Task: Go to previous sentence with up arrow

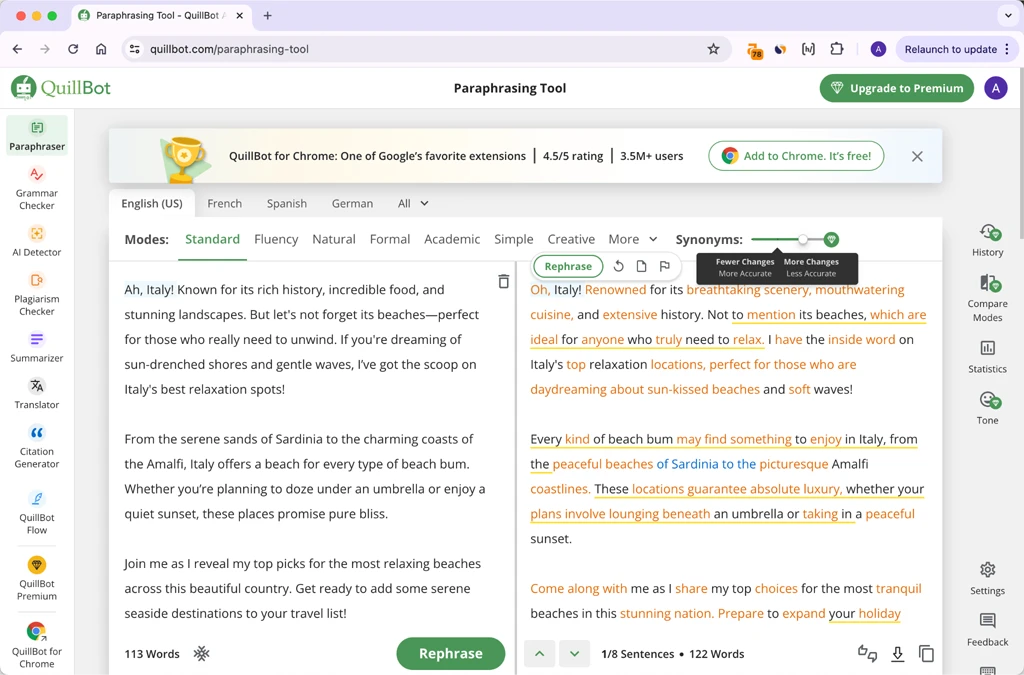Action: (x=539, y=653)
